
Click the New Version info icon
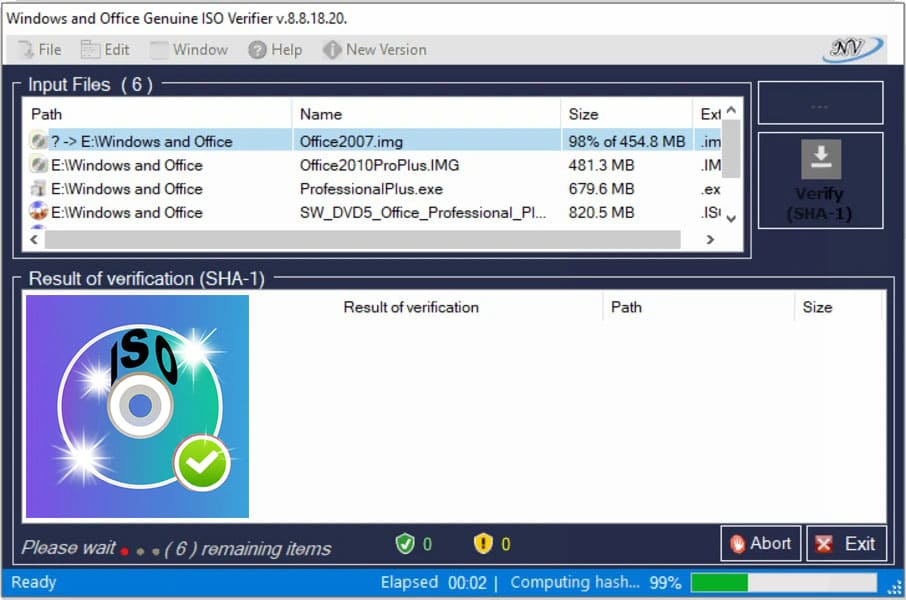point(332,50)
